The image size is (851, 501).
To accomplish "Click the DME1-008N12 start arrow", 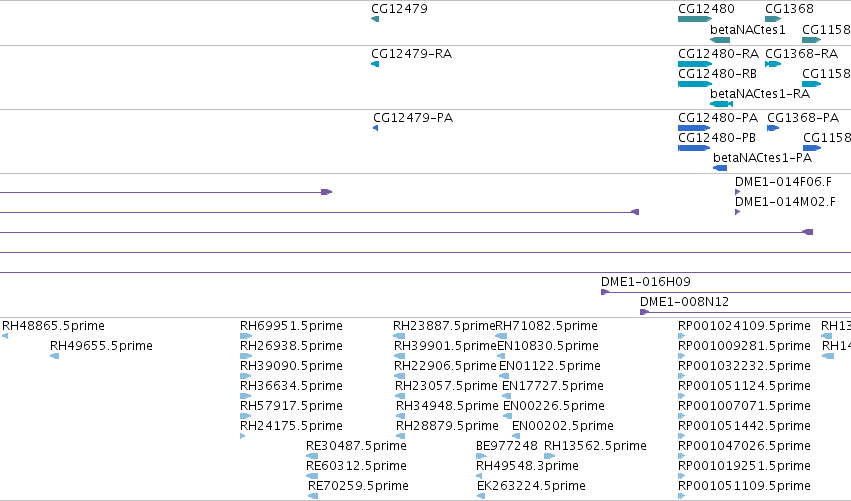I will click(644, 312).
